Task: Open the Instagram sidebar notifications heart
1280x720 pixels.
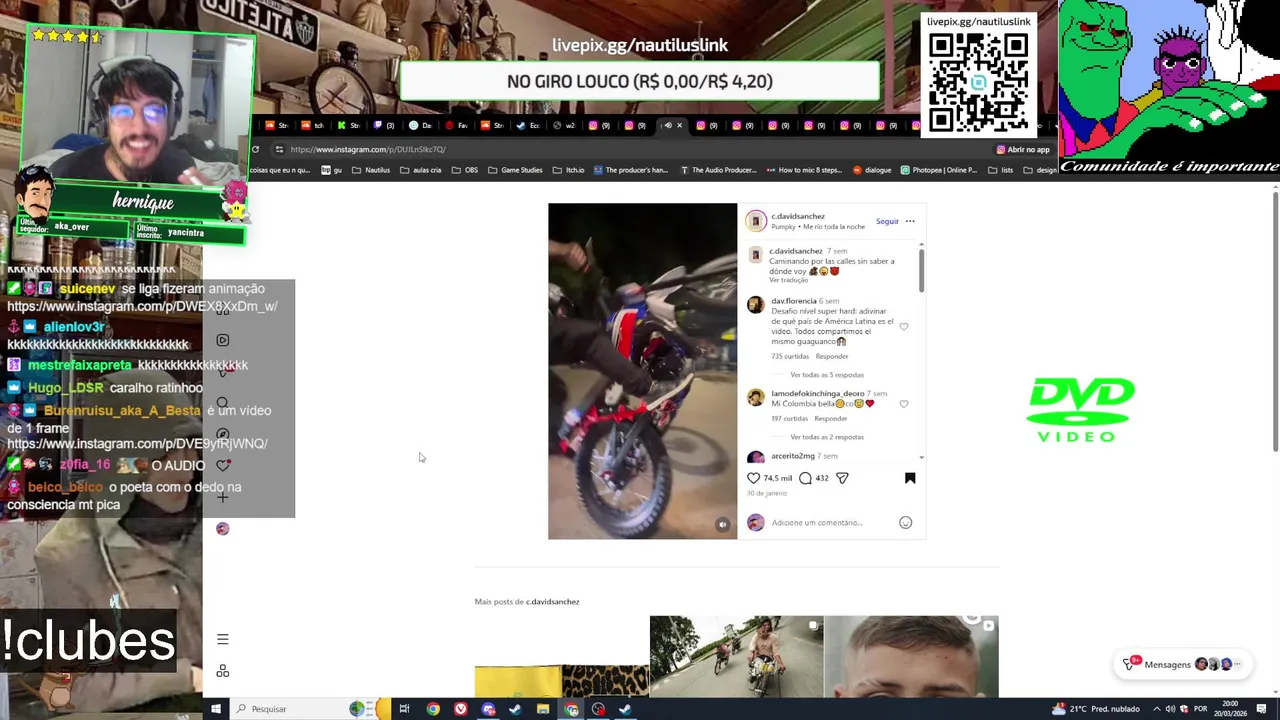Action: click(222, 465)
